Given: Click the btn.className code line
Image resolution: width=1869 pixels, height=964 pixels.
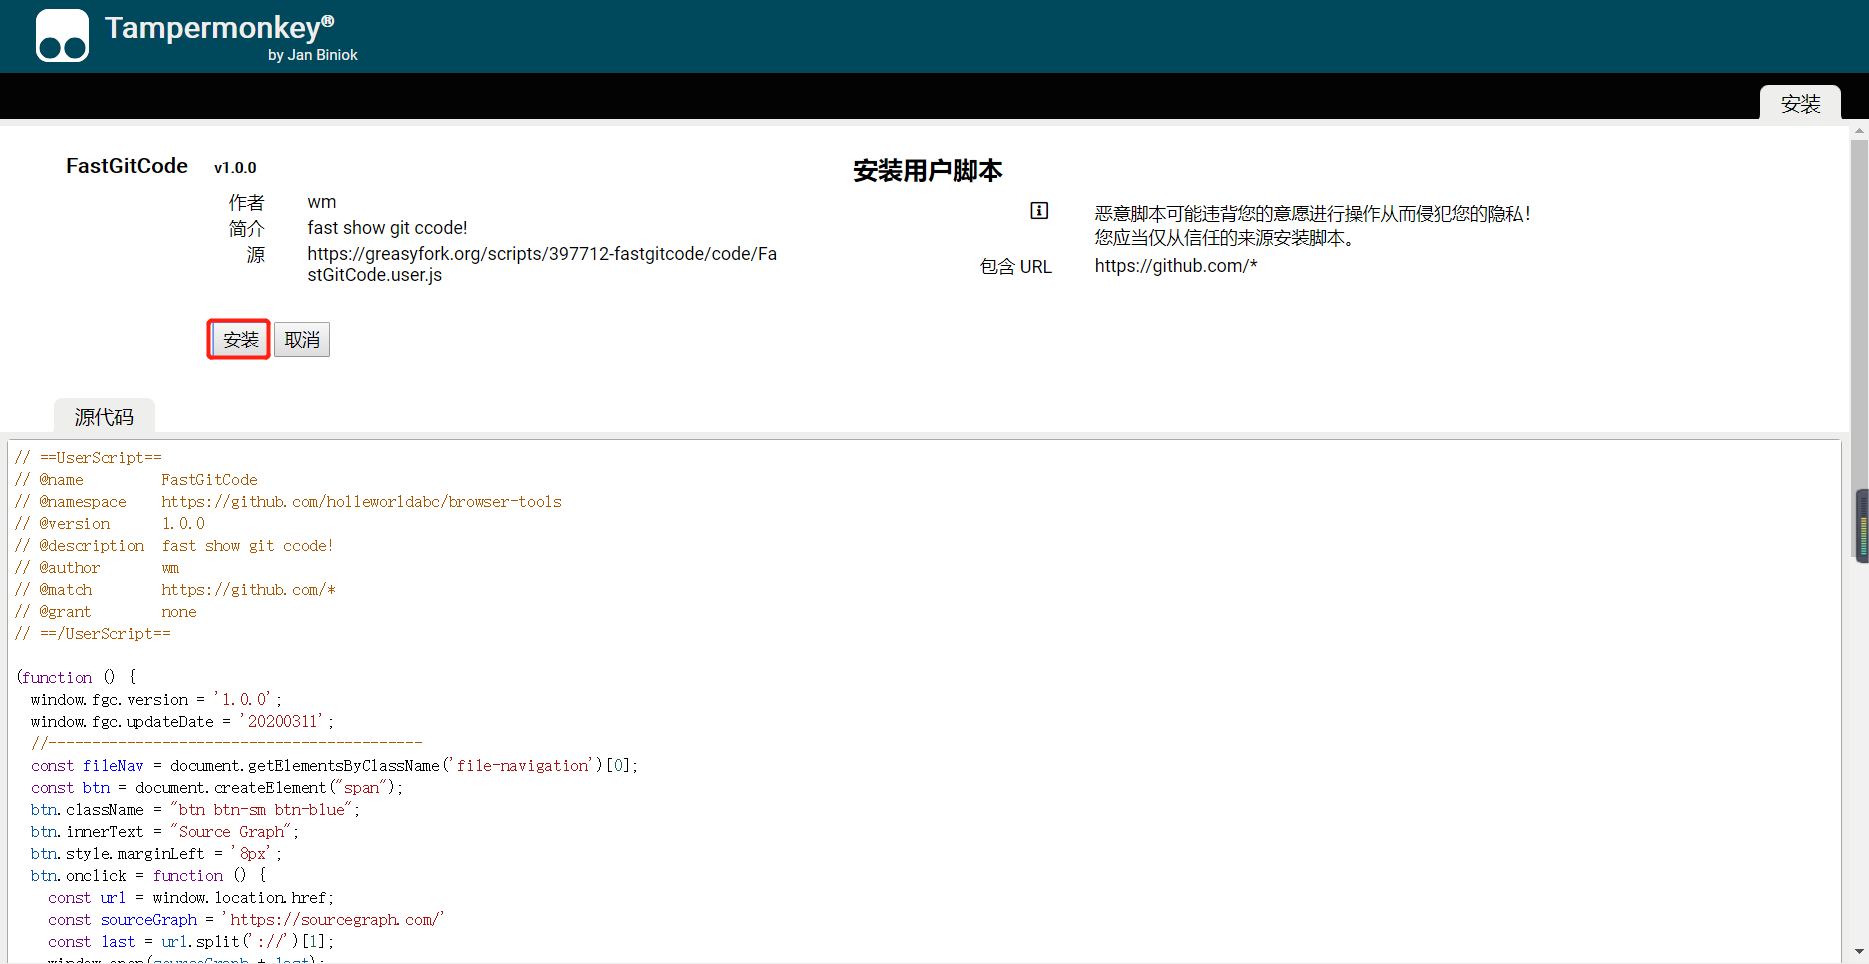Looking at the screenshot, I should (195, 810).
